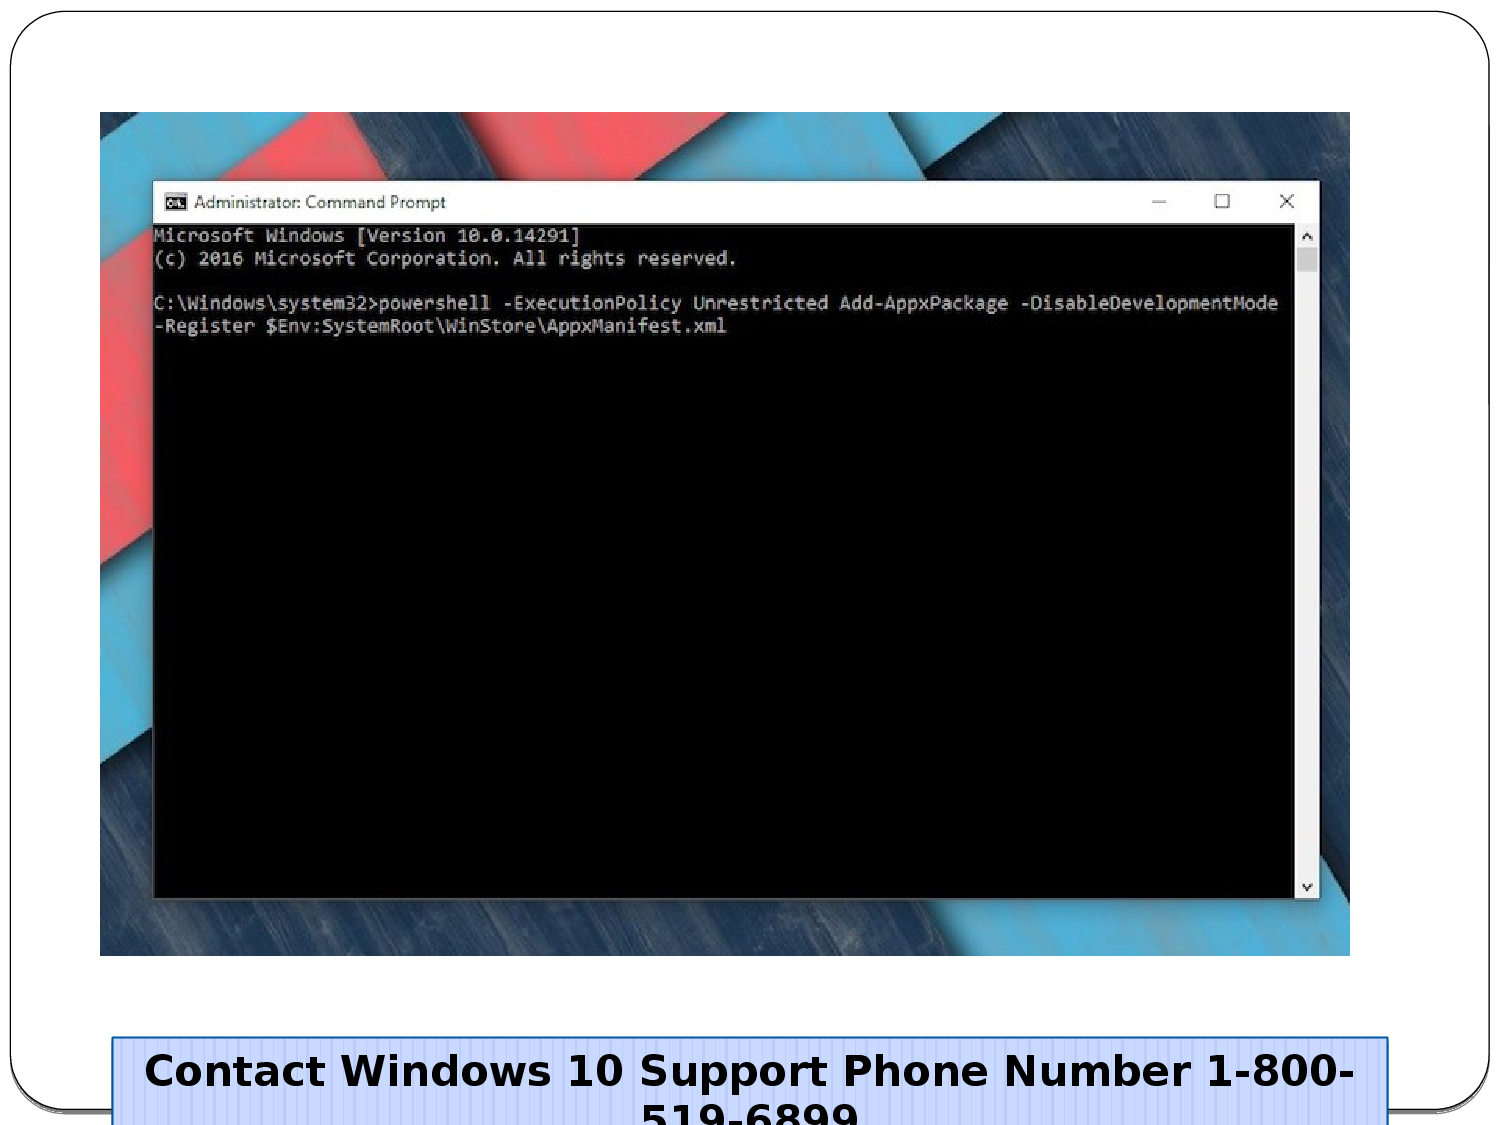The height and width of the screenshot is (1125, 1500).
Task: Click the 2016 Microsoft Corporation copyright line
Action: (445, 258)
